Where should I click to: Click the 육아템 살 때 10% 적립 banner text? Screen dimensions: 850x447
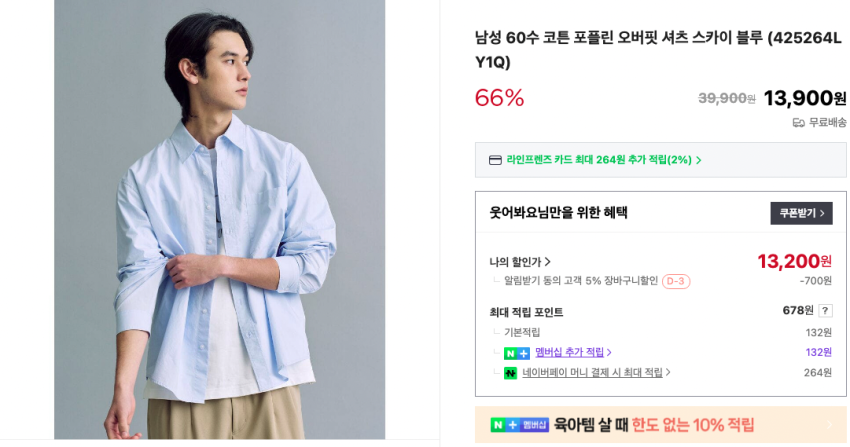click(654, 425)
